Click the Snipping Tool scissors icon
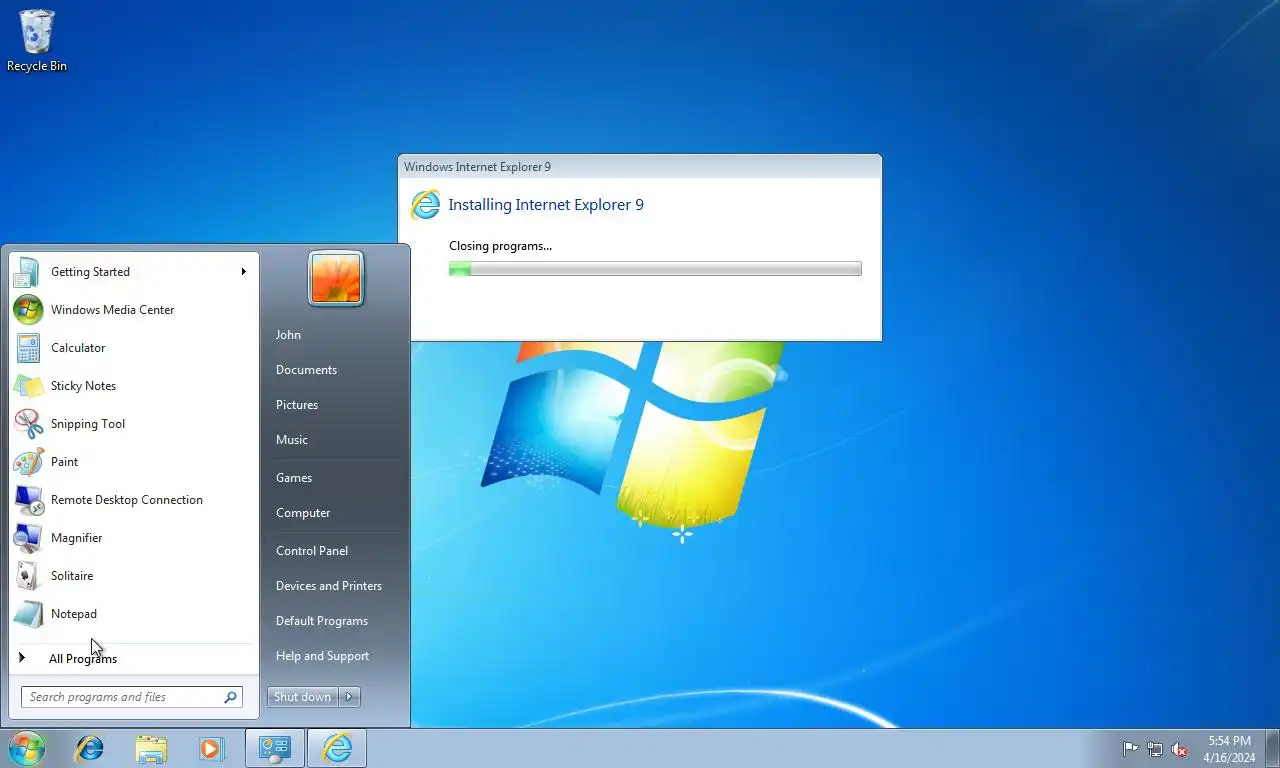Screen dimensions: 1280x768 point(28,424)
